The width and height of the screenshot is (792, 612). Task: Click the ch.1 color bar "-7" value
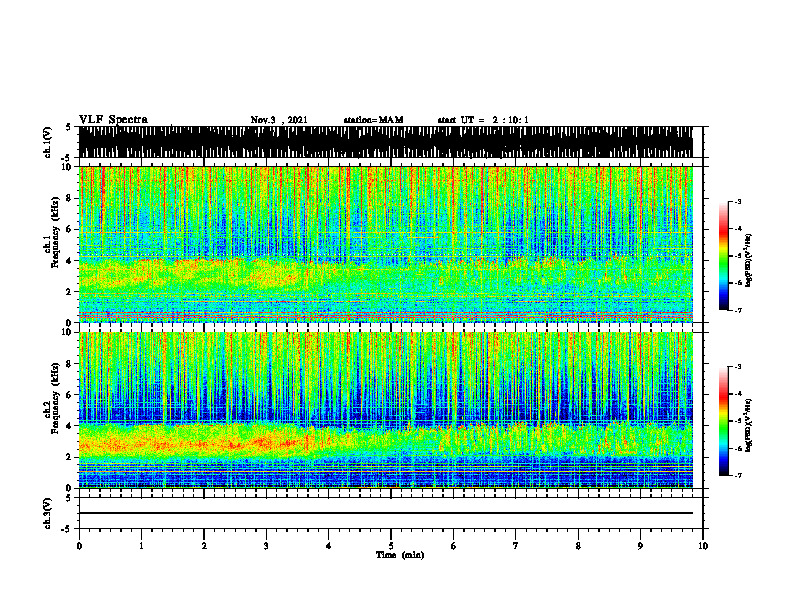click(737, 310)
